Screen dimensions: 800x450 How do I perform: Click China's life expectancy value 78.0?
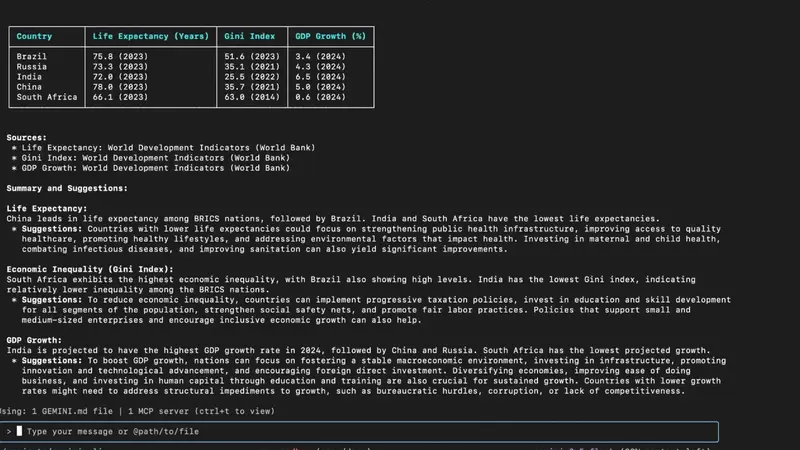click(119, 87)
